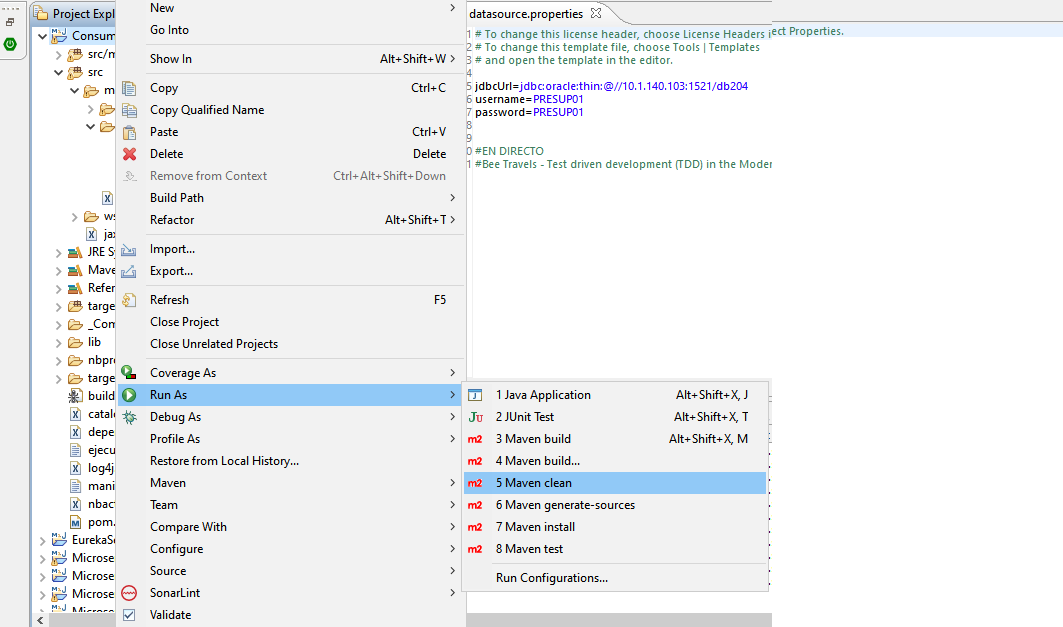Image resolution: width=1063 pixels, height=627 pixels.
Task: Toggle the Validate checkbox
Action: click(x=129, y=615)
